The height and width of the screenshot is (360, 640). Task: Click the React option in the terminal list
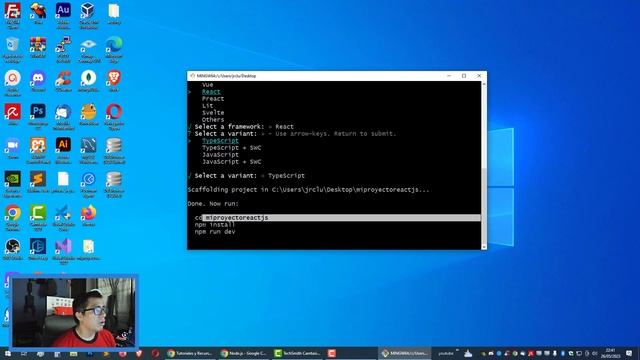(211, 92)
